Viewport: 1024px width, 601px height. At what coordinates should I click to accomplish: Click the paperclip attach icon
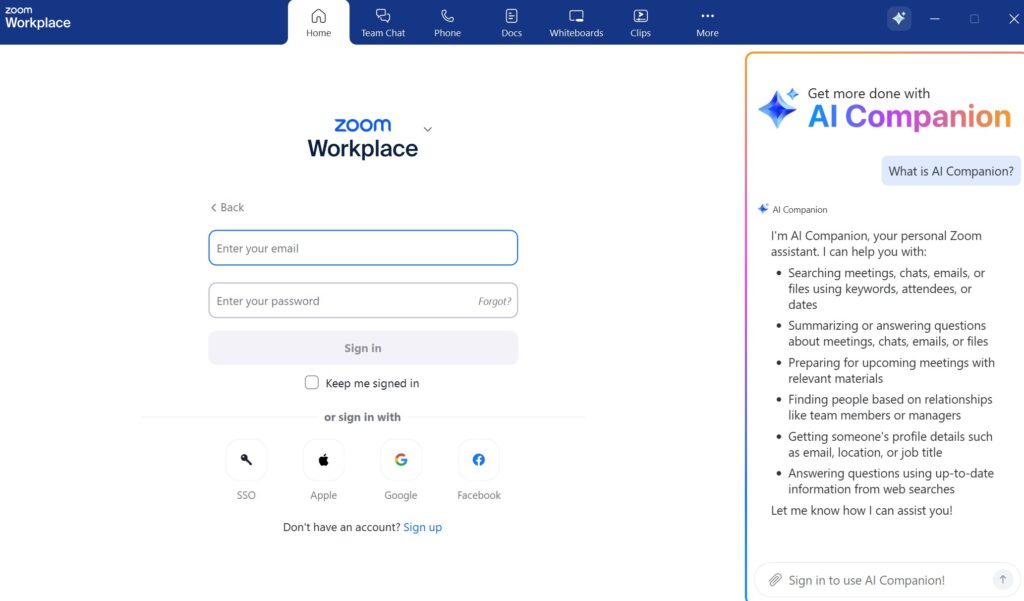(775, 579)
